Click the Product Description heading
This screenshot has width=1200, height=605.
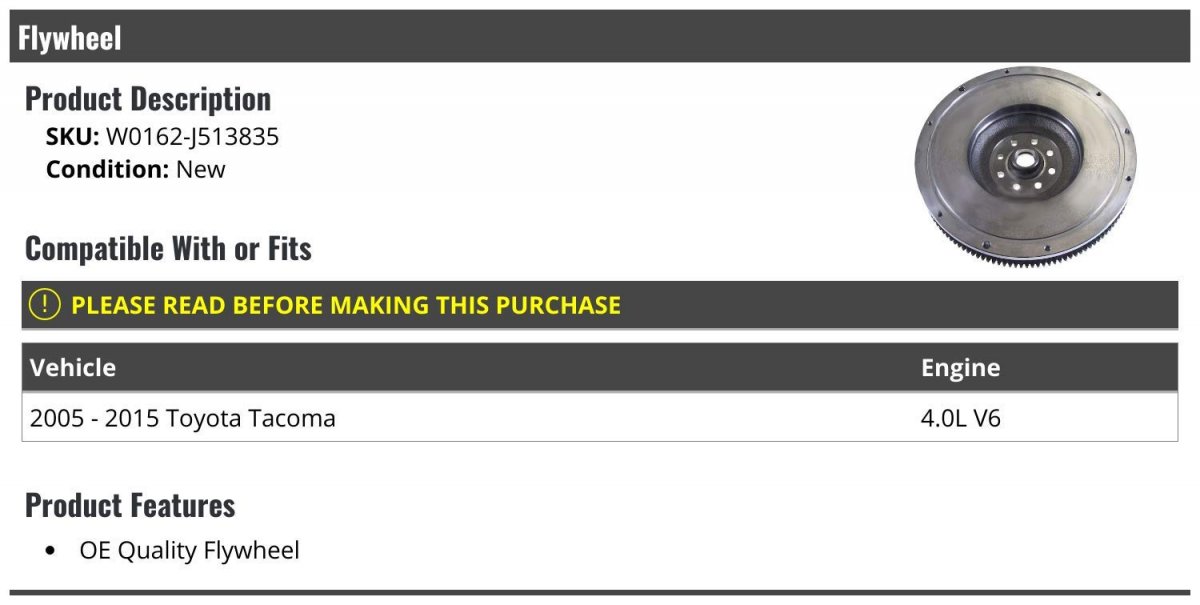[x=148, y=99]
